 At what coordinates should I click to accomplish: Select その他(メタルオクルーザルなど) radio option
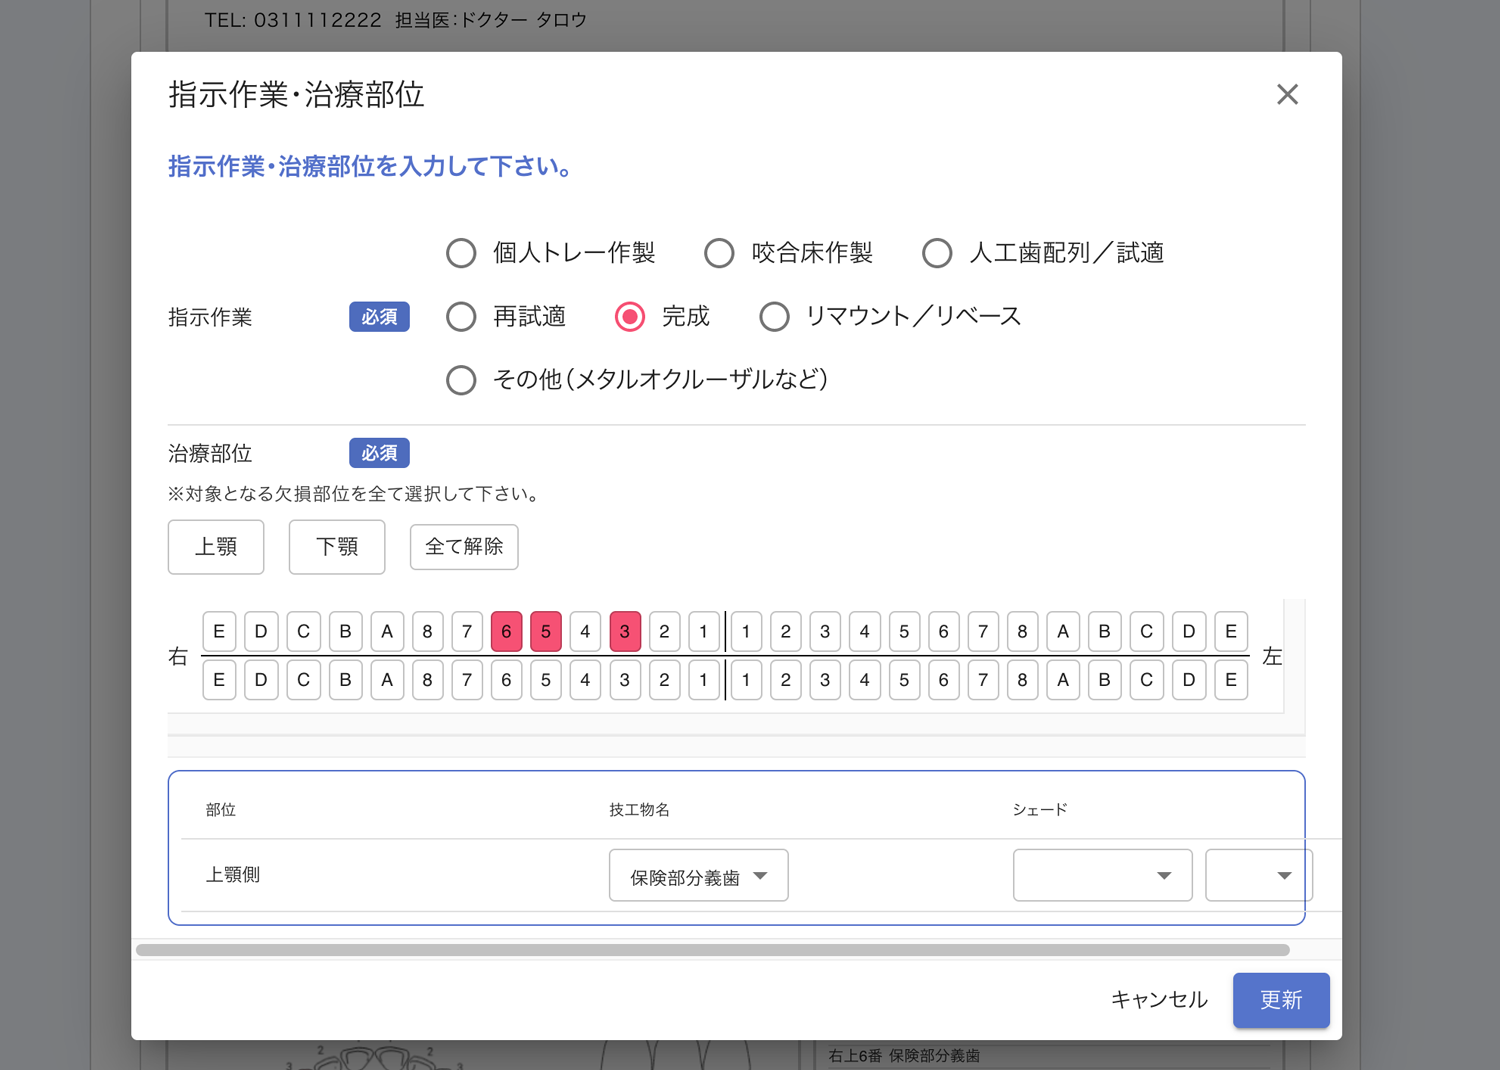tap(461, 380)
